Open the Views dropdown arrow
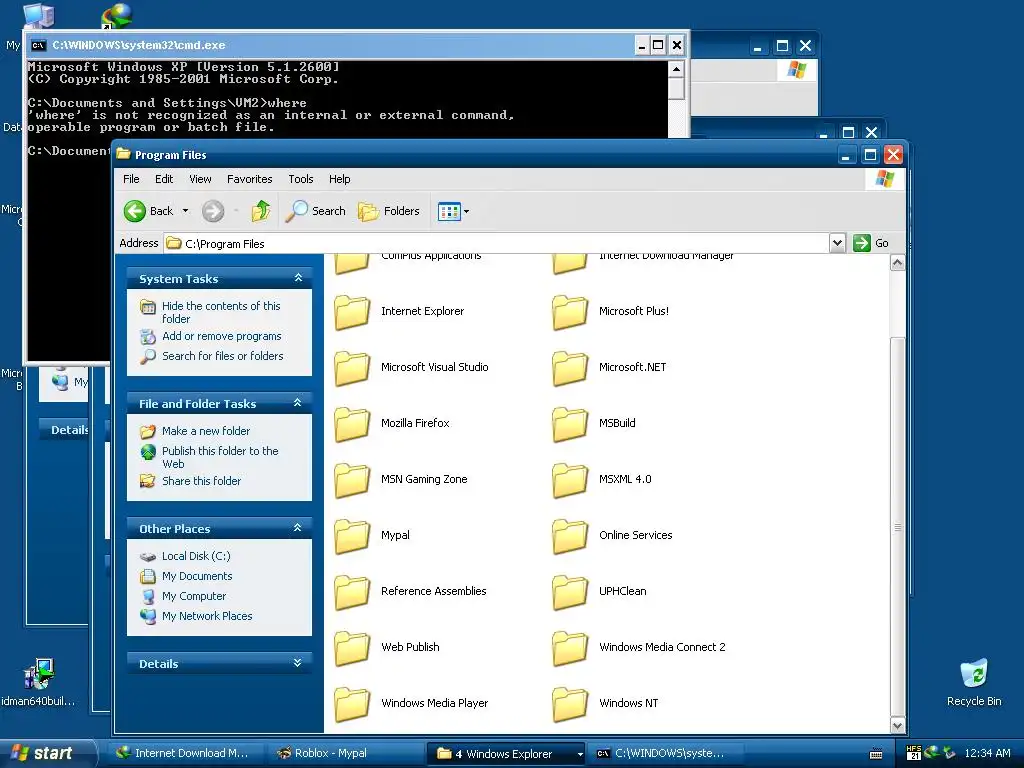Viewport: 1024px width, 768px height. (466, 212)
